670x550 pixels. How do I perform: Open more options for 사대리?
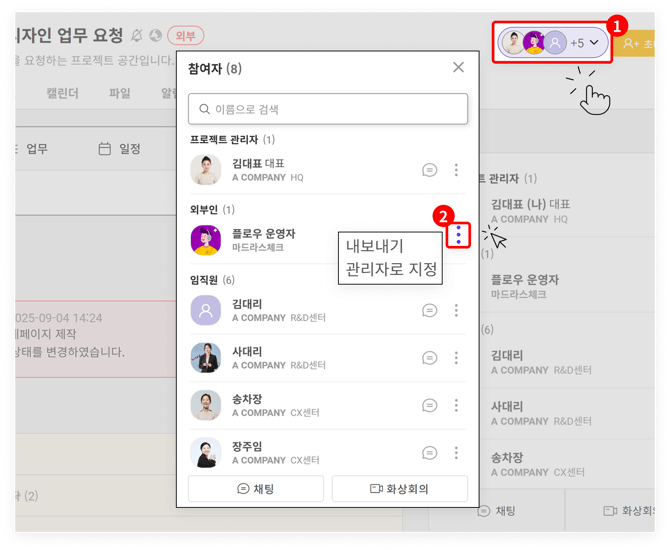pos(457,358)
